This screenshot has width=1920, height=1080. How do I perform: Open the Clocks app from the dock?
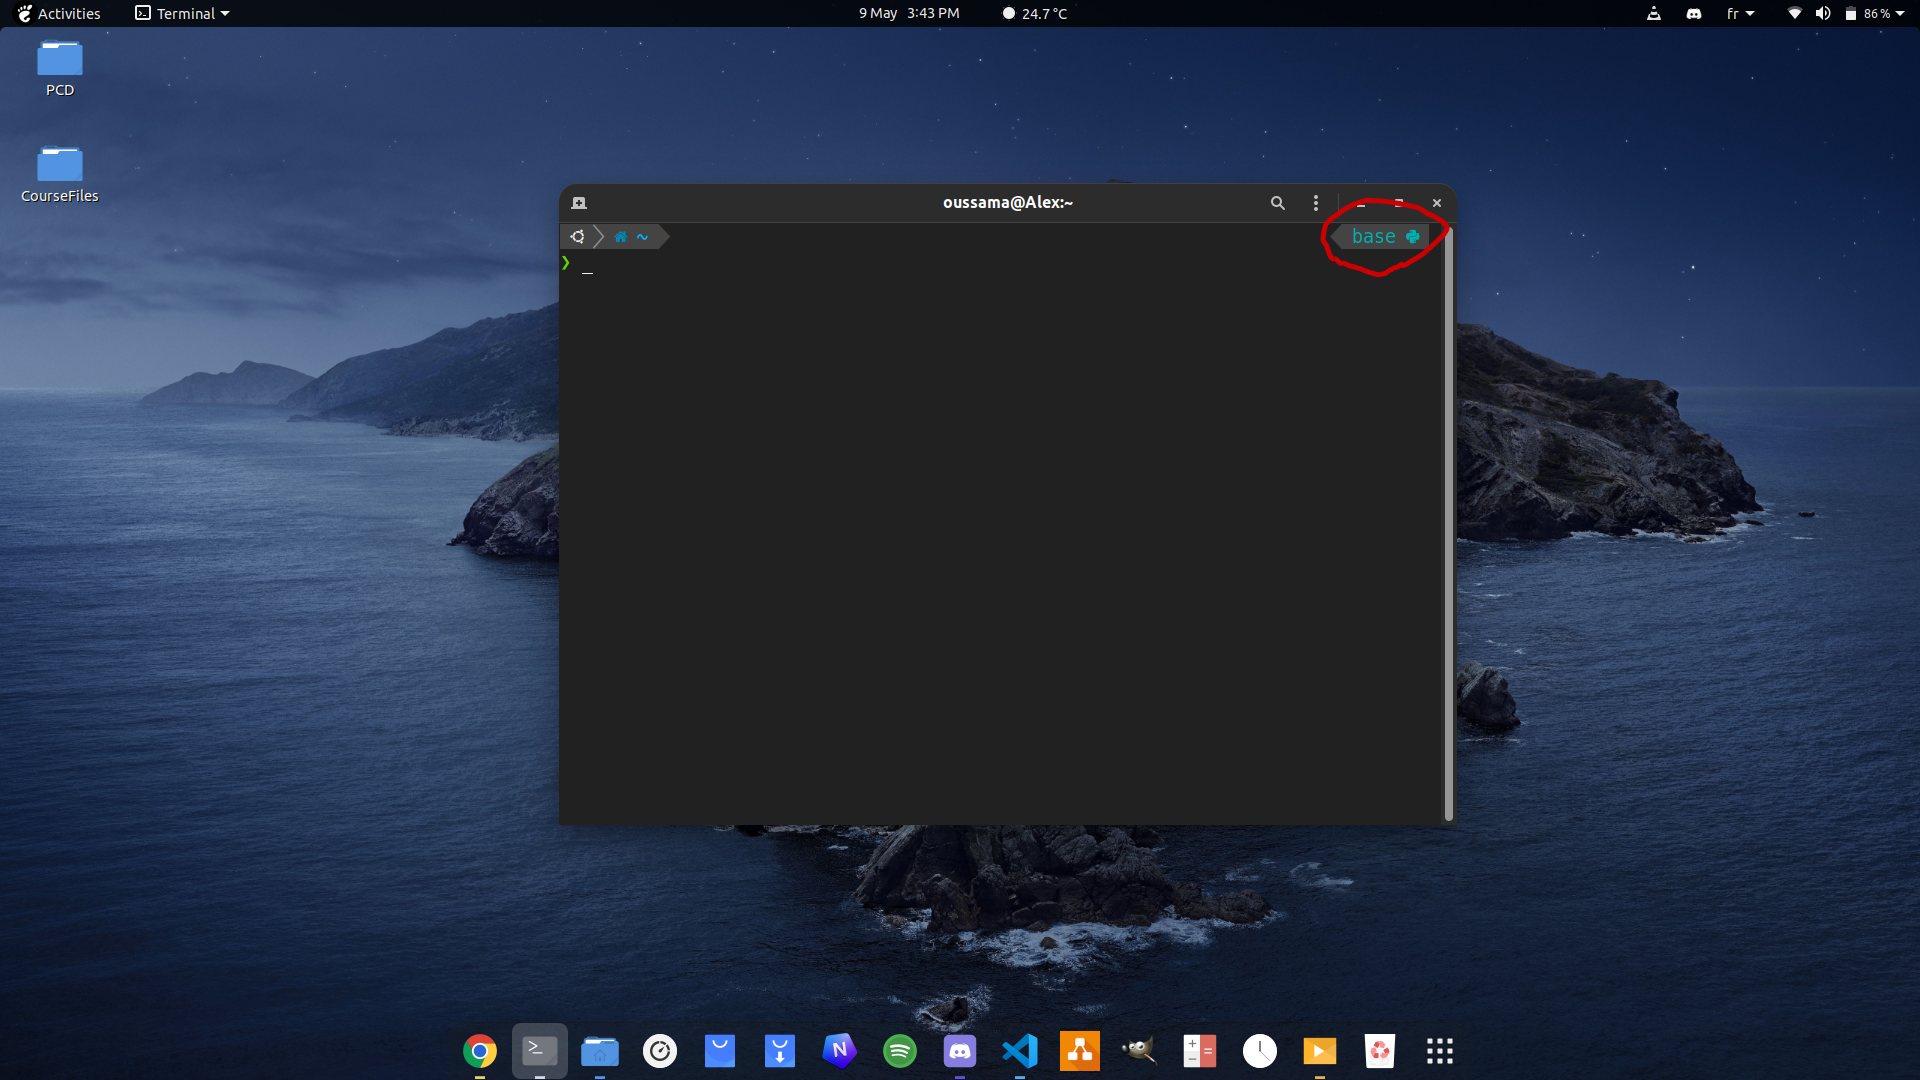tap(1260, 1051)
